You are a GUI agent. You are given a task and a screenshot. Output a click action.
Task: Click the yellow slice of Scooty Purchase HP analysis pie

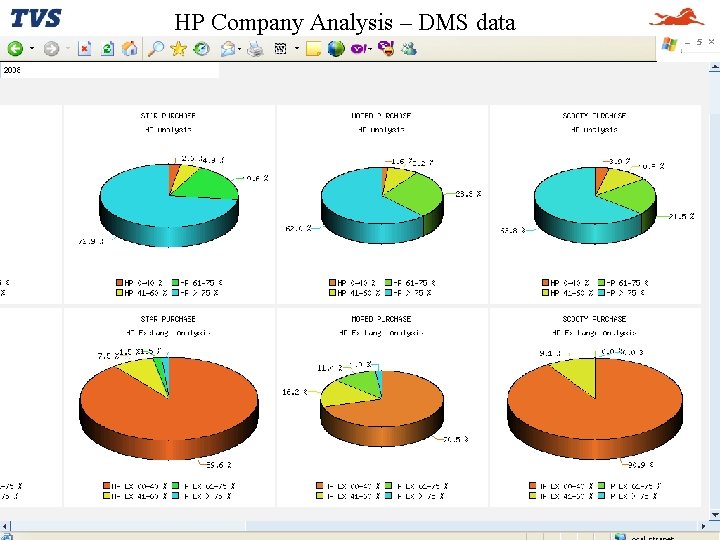point(622,179)
